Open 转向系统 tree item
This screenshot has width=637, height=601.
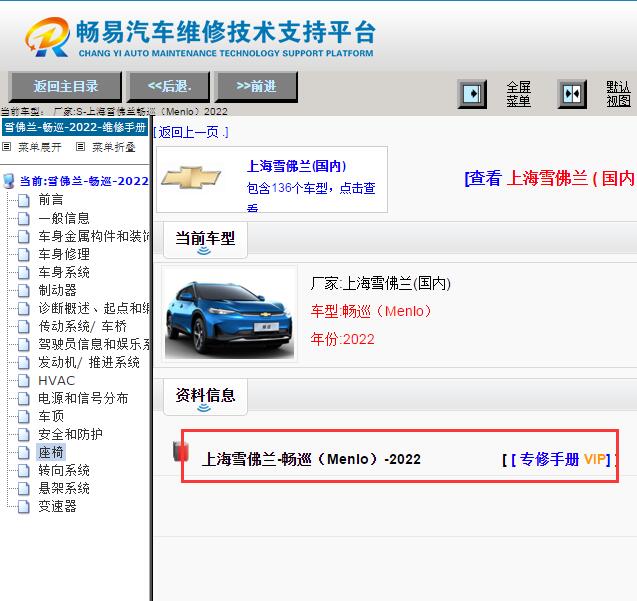click(x=64, y=470)
